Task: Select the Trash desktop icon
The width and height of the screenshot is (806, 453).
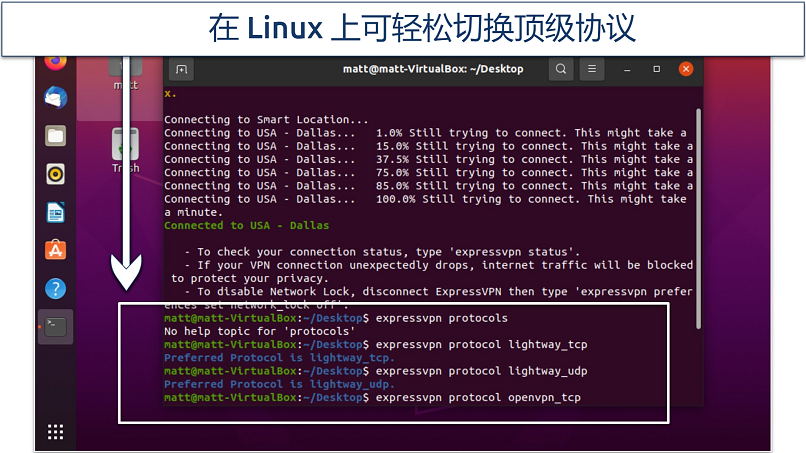Action: pyautogui.click(x=126, y=150)
